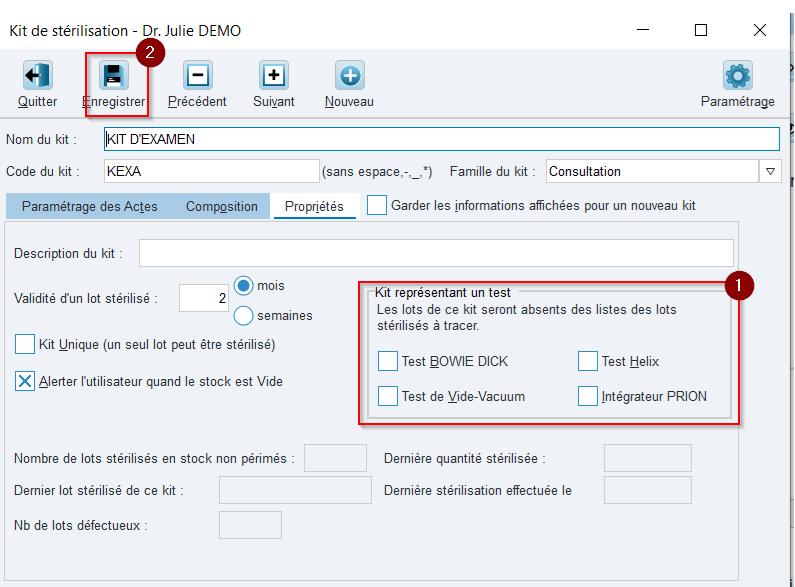The height and width of the screenshot is (587, 795).
Task: Go to previous kit with Précédent icon
Action: pos(198,76)
